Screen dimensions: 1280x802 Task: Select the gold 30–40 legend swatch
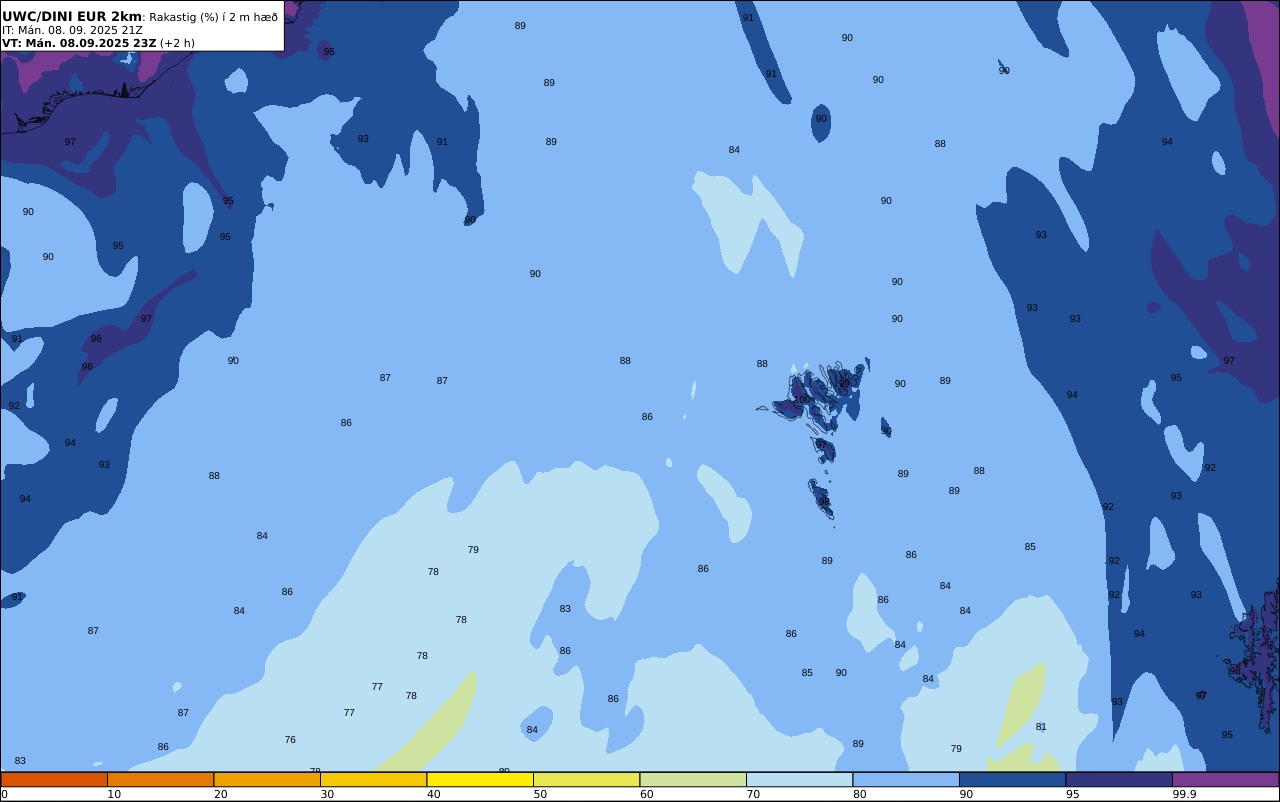373,779
